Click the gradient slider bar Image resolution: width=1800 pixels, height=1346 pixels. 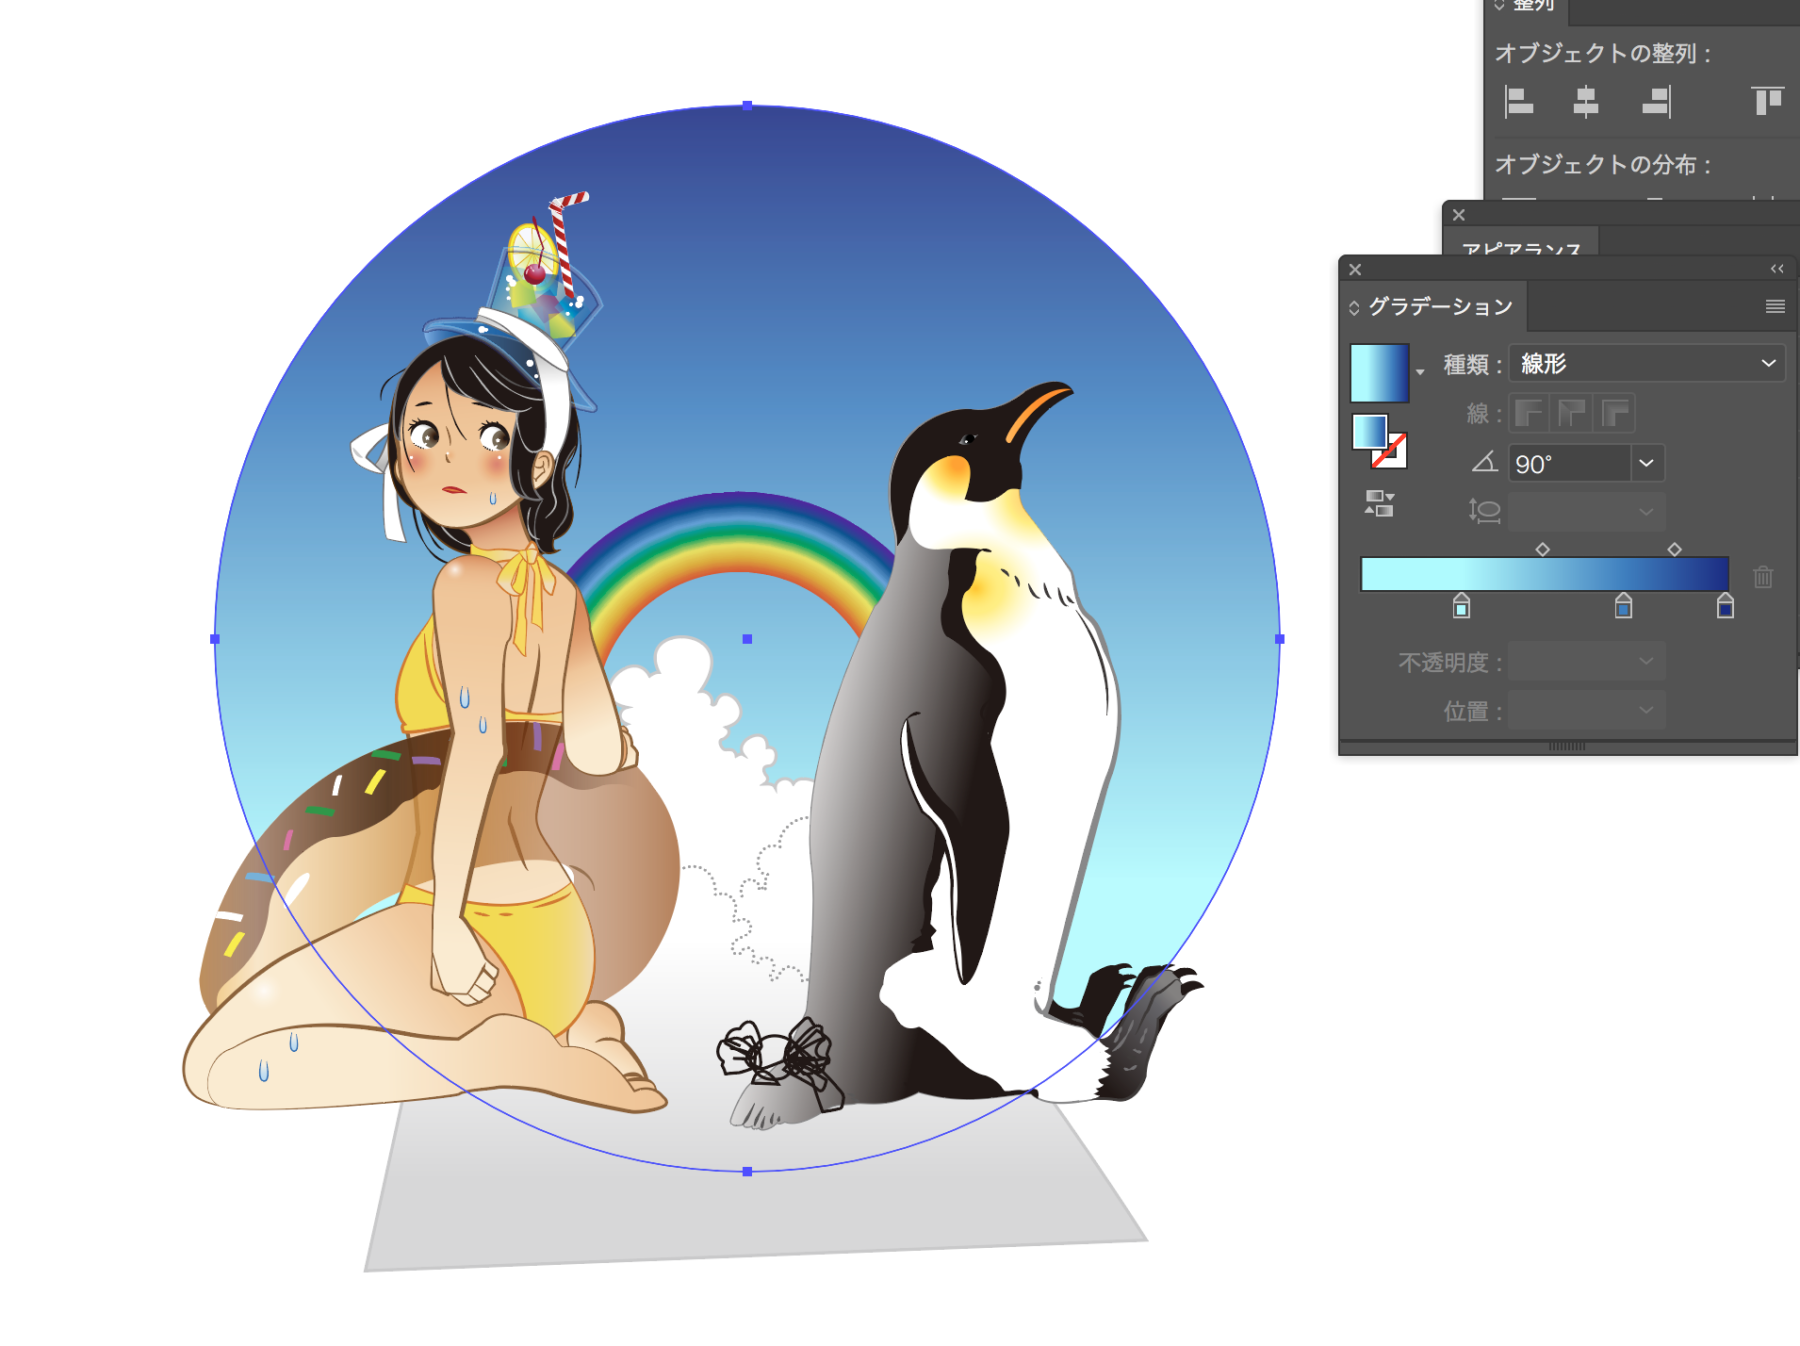(1545, 574)
